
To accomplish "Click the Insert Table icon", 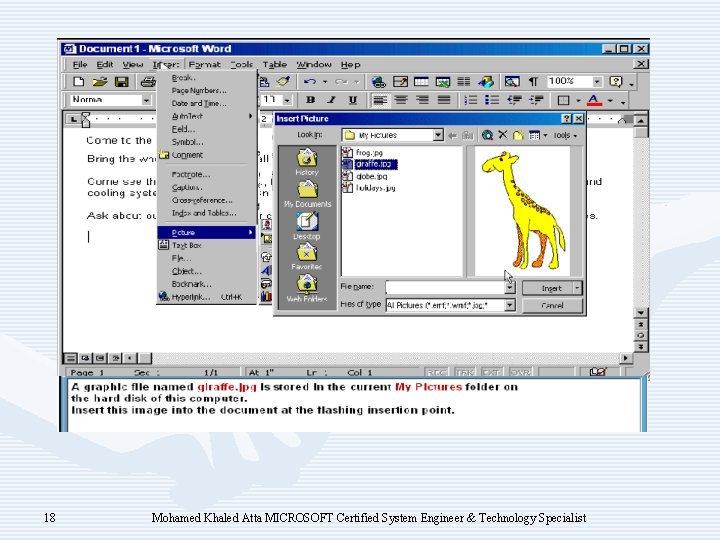I will click(421, 82).
